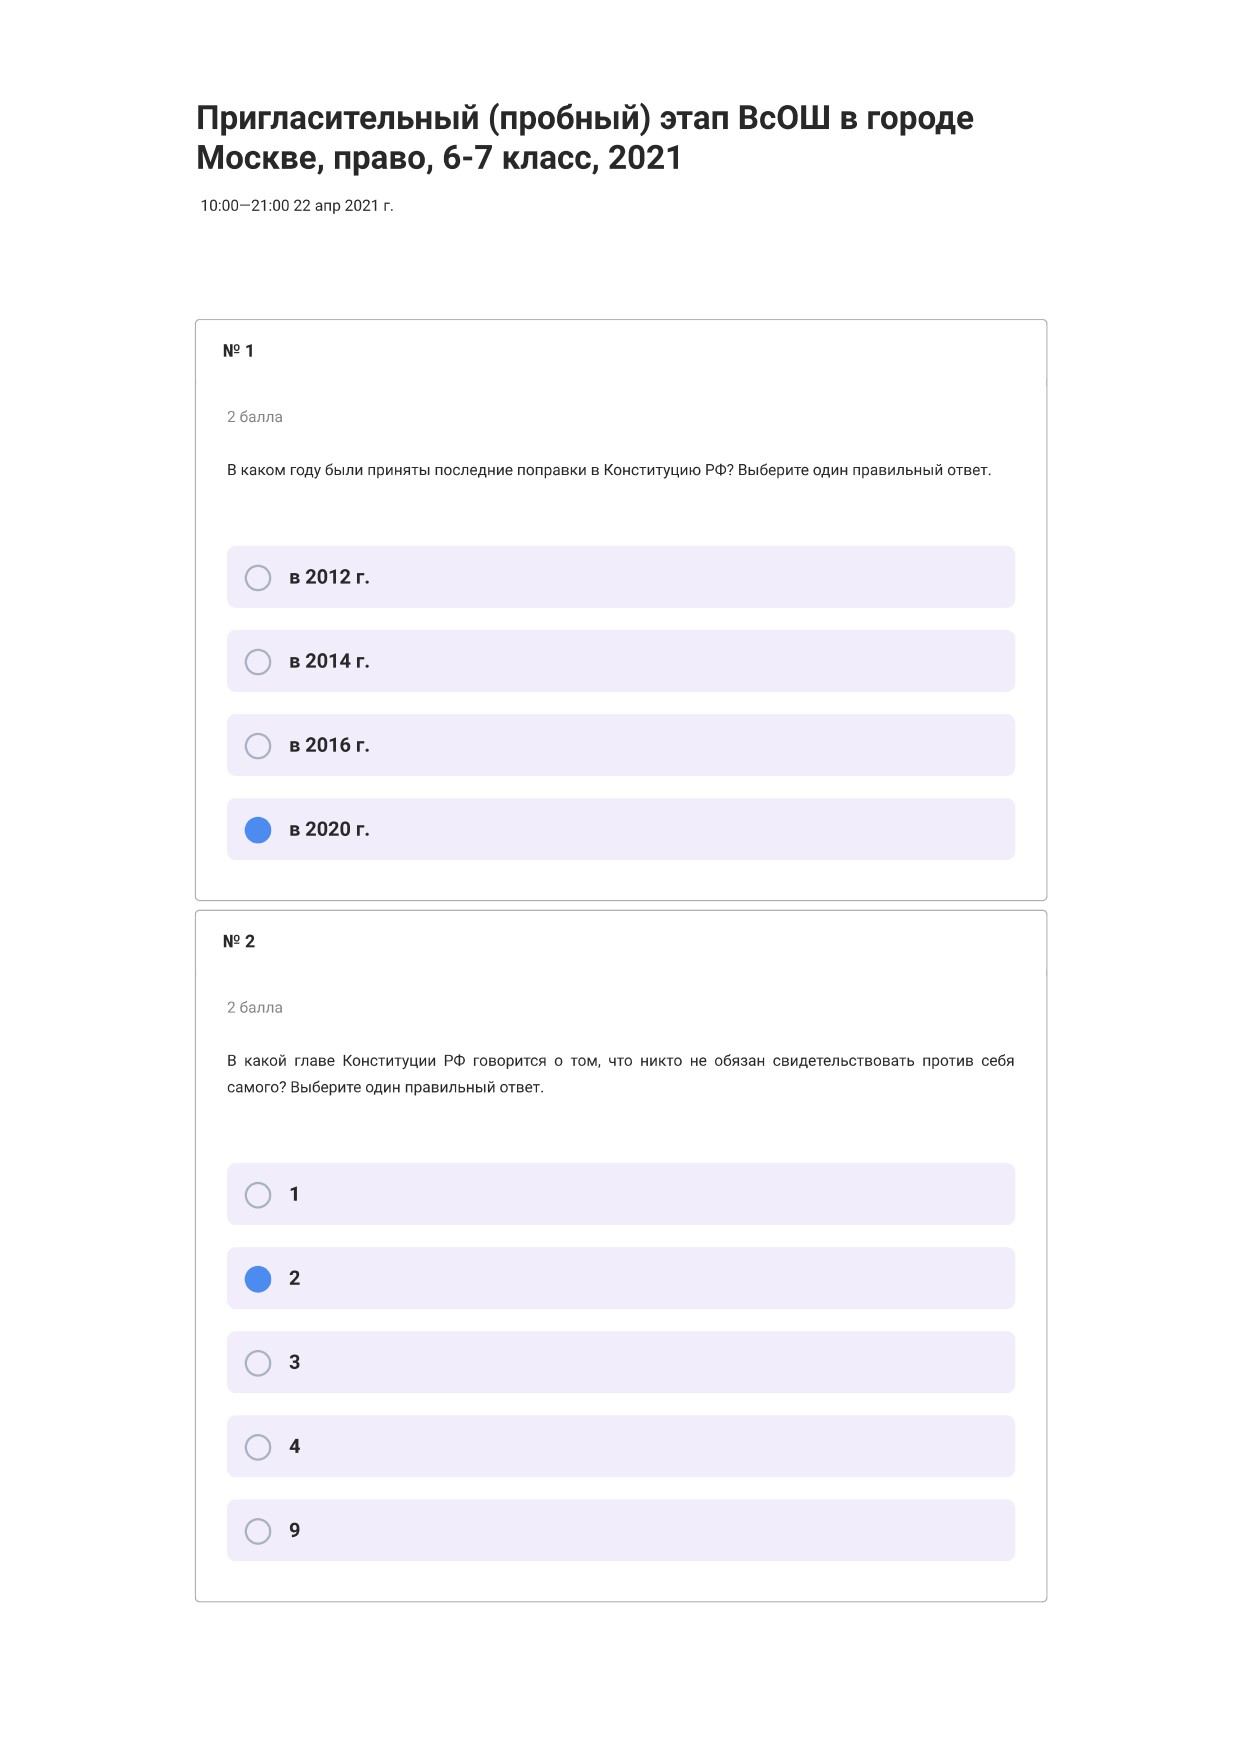Select radio button for в 2012 г.

[258, 578]
